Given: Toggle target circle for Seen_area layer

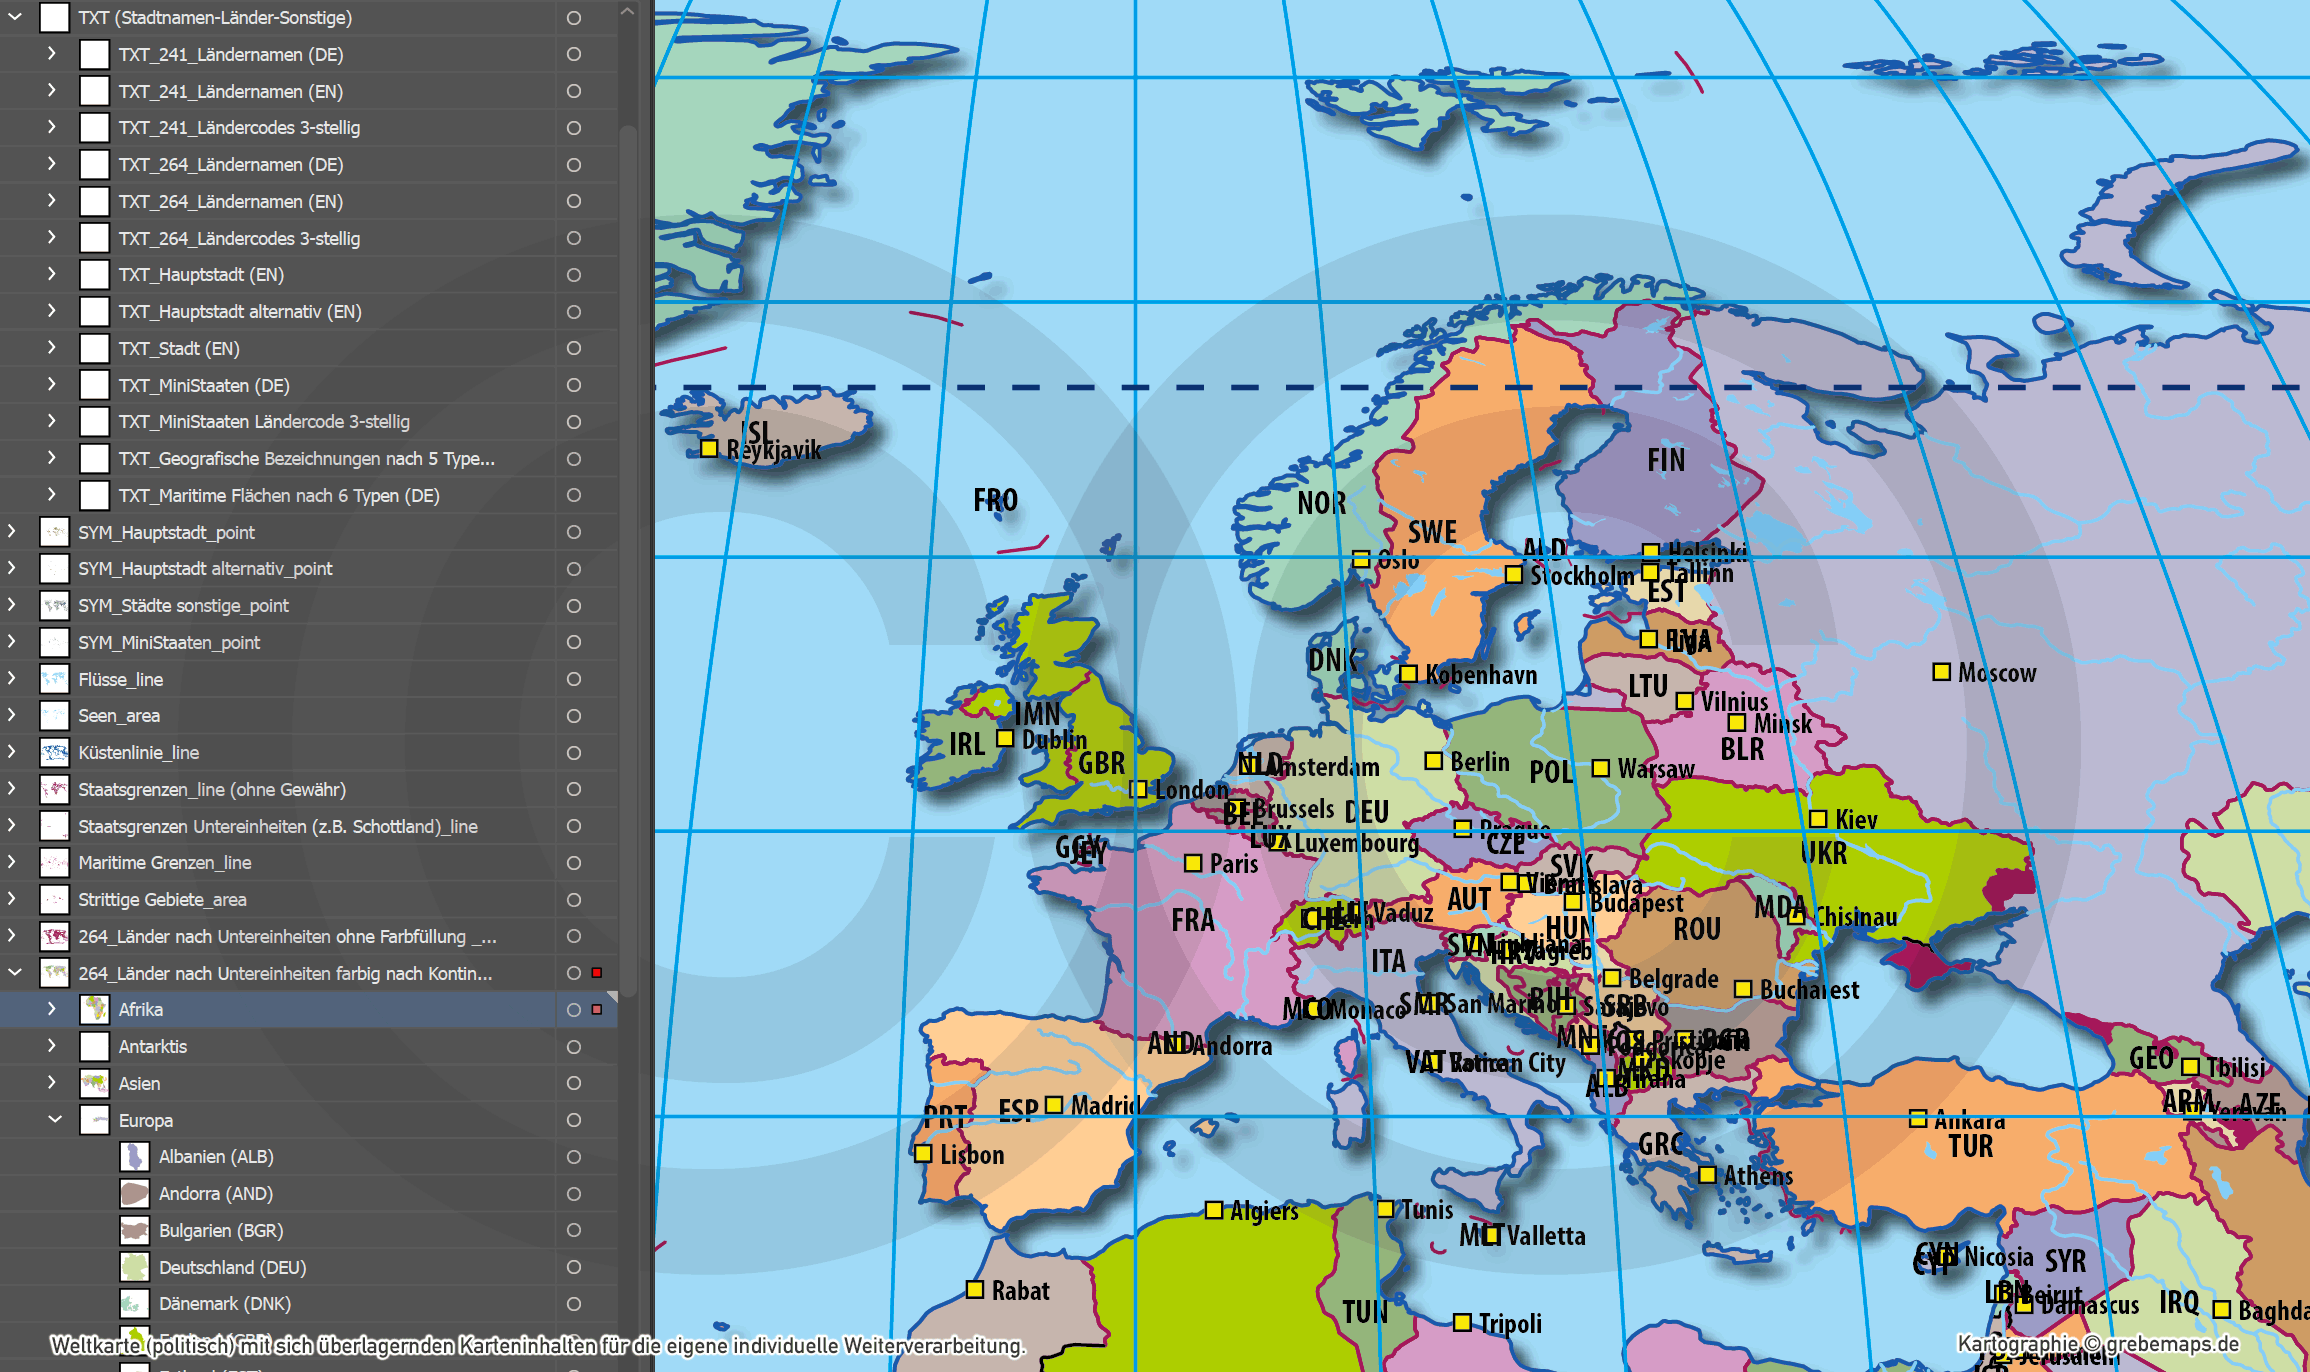Looking at the screenshot, I should point(574,716).
